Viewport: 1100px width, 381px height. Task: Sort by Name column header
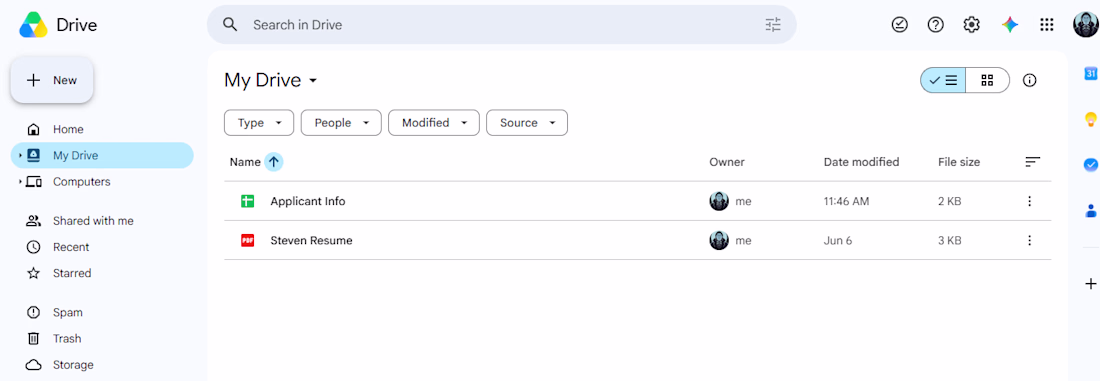pyautogui.click(x=245, y=162)
